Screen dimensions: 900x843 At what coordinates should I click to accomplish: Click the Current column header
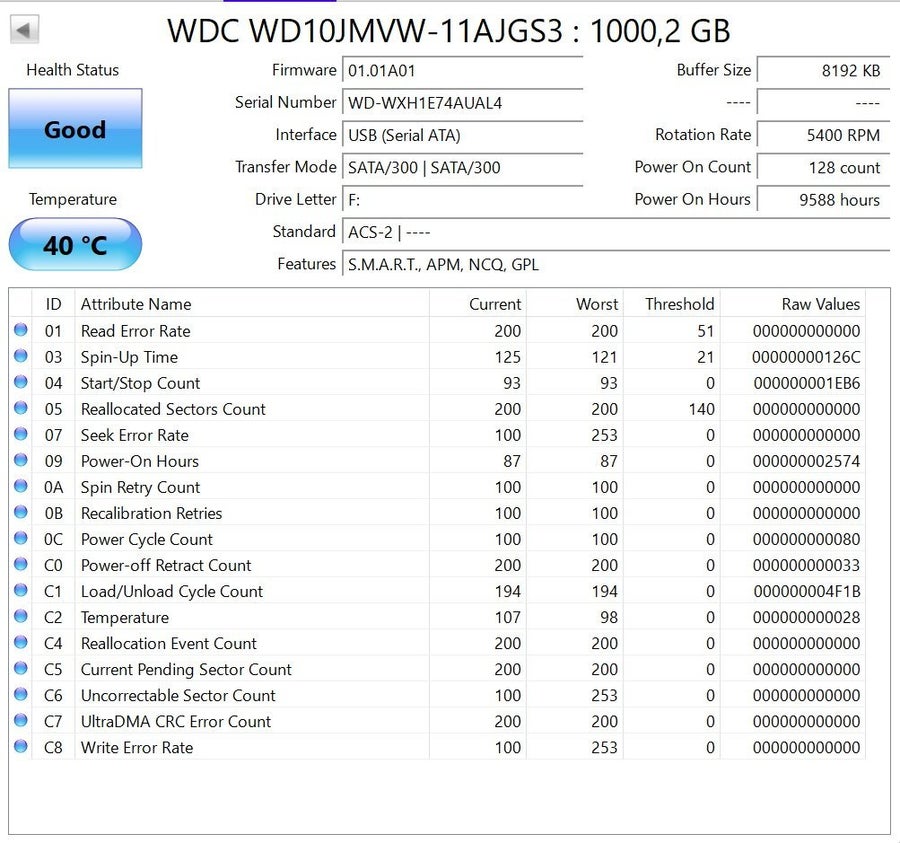[x=478, y=304]
